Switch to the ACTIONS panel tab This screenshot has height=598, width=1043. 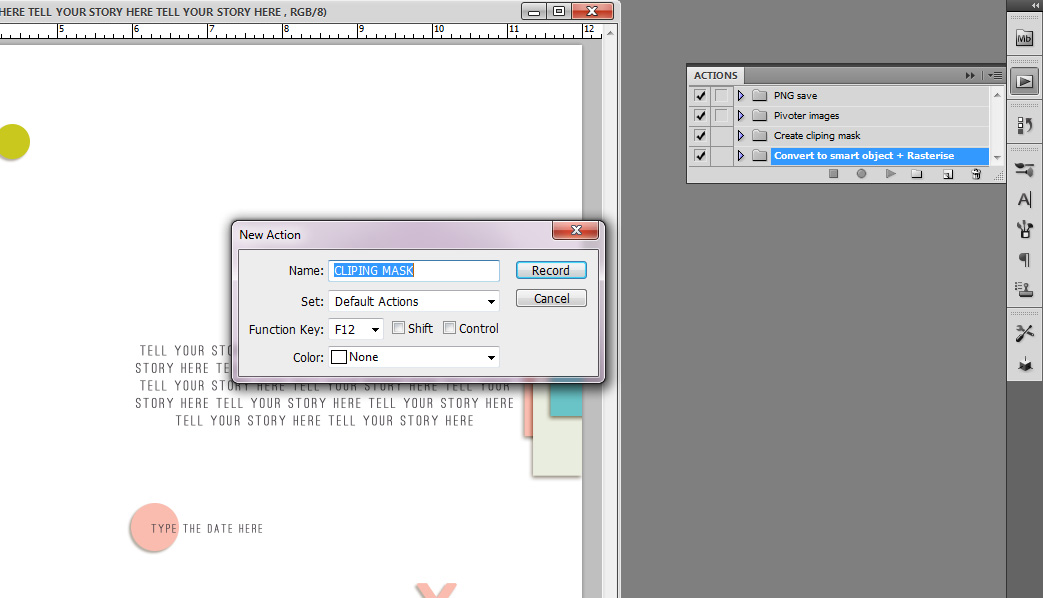coord(716,76)
